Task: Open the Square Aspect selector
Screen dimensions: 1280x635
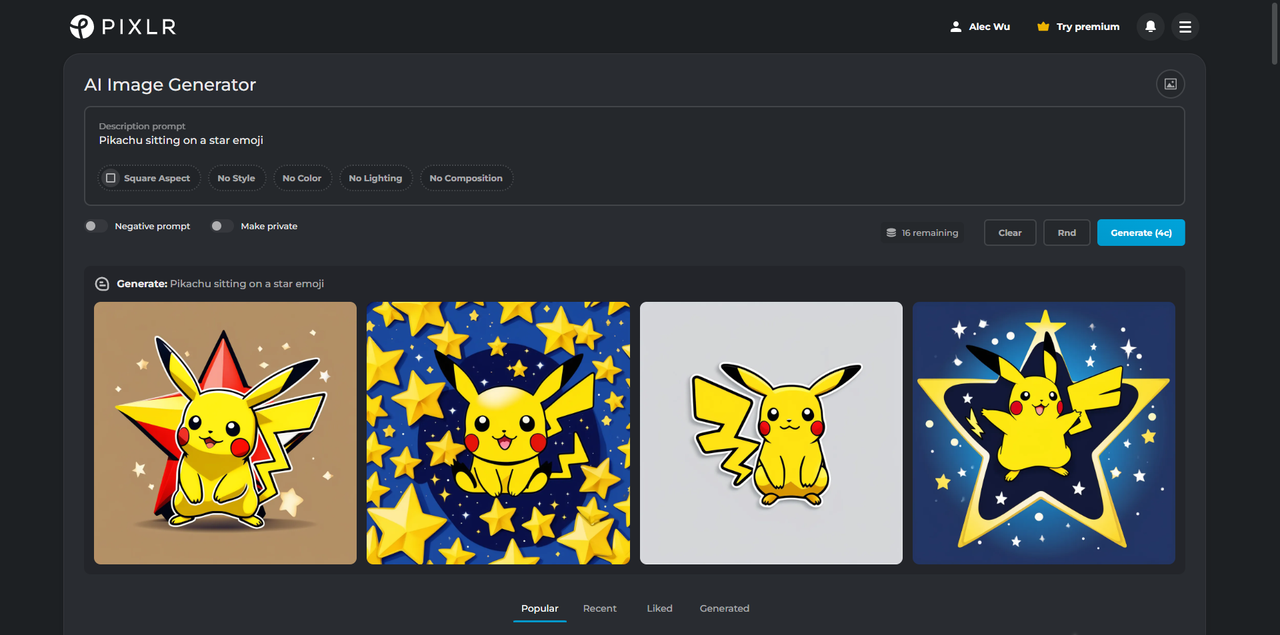Action: point(148,178)
